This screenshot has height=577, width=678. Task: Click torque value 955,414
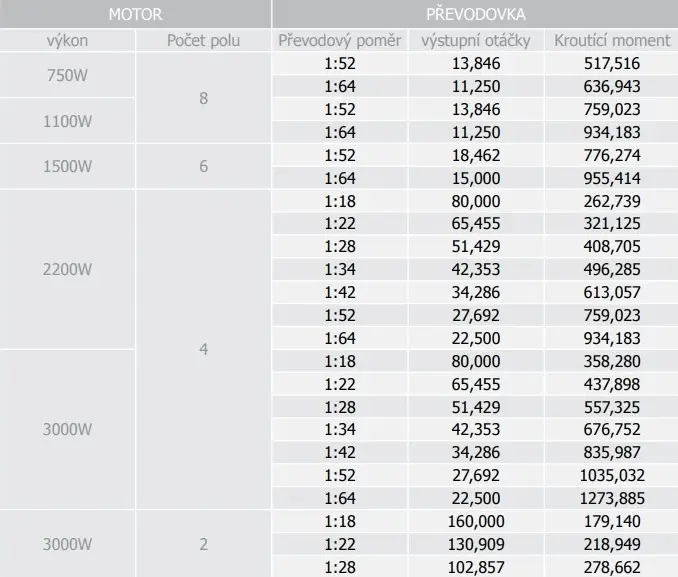[612, 178]
